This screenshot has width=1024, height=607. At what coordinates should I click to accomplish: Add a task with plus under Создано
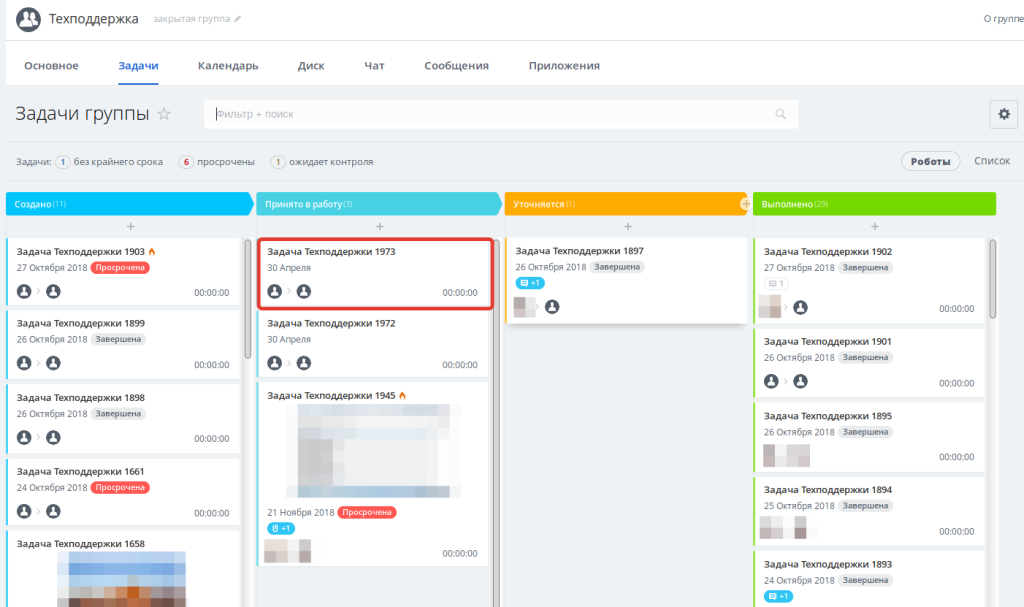pos(131,226)
